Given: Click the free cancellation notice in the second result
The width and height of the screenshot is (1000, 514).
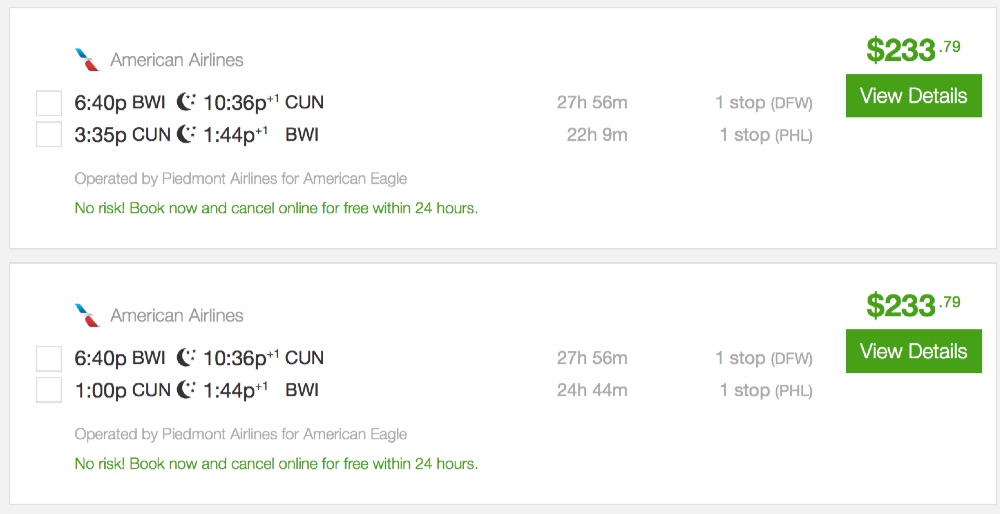Looking at the screenshot, I should coord(276,465).
